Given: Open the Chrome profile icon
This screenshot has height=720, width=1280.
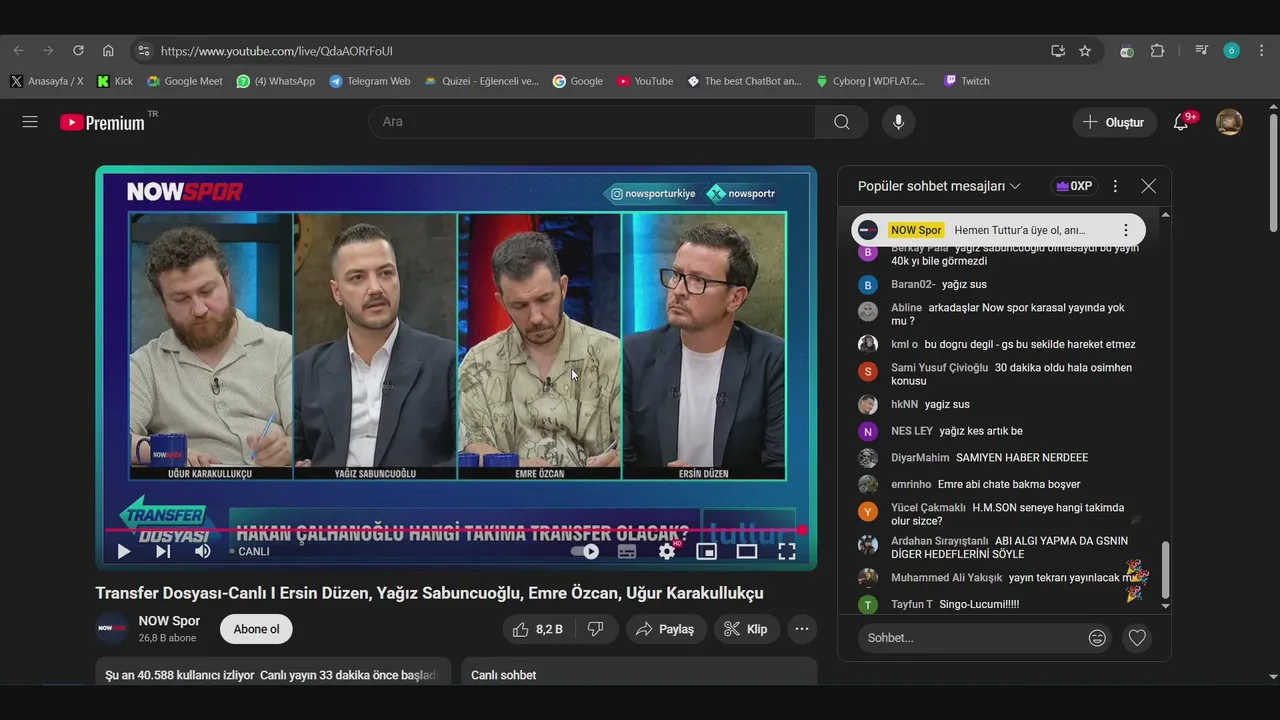Looking at the screenshot, I should click(x=1231, y=51).
